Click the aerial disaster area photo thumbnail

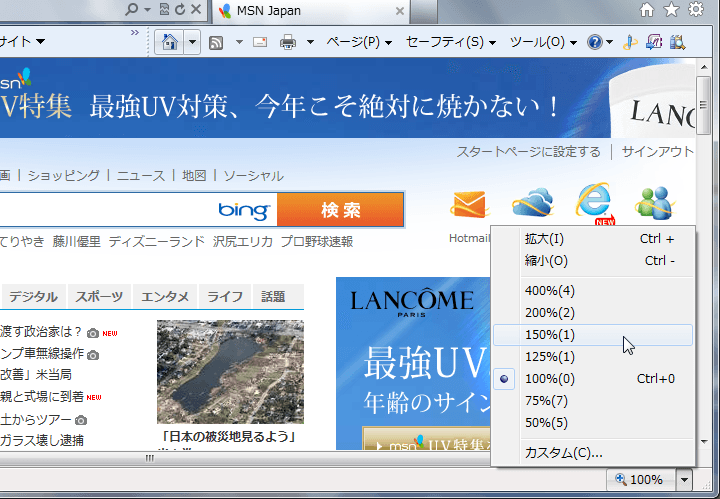click(x=230, y=371)
